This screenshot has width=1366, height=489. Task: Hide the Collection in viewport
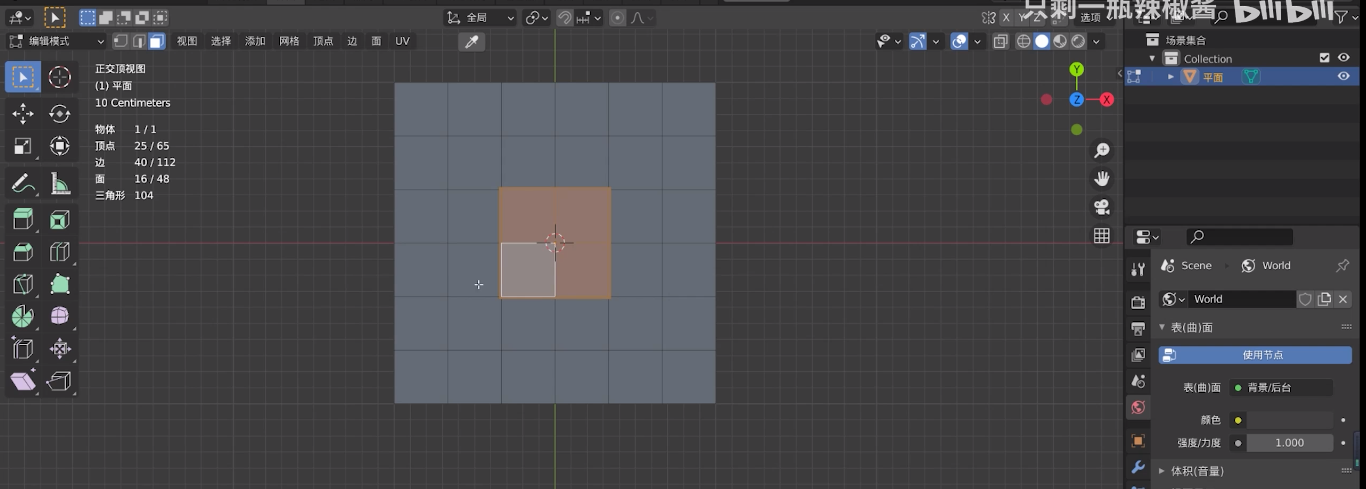tap(1343, 58)
